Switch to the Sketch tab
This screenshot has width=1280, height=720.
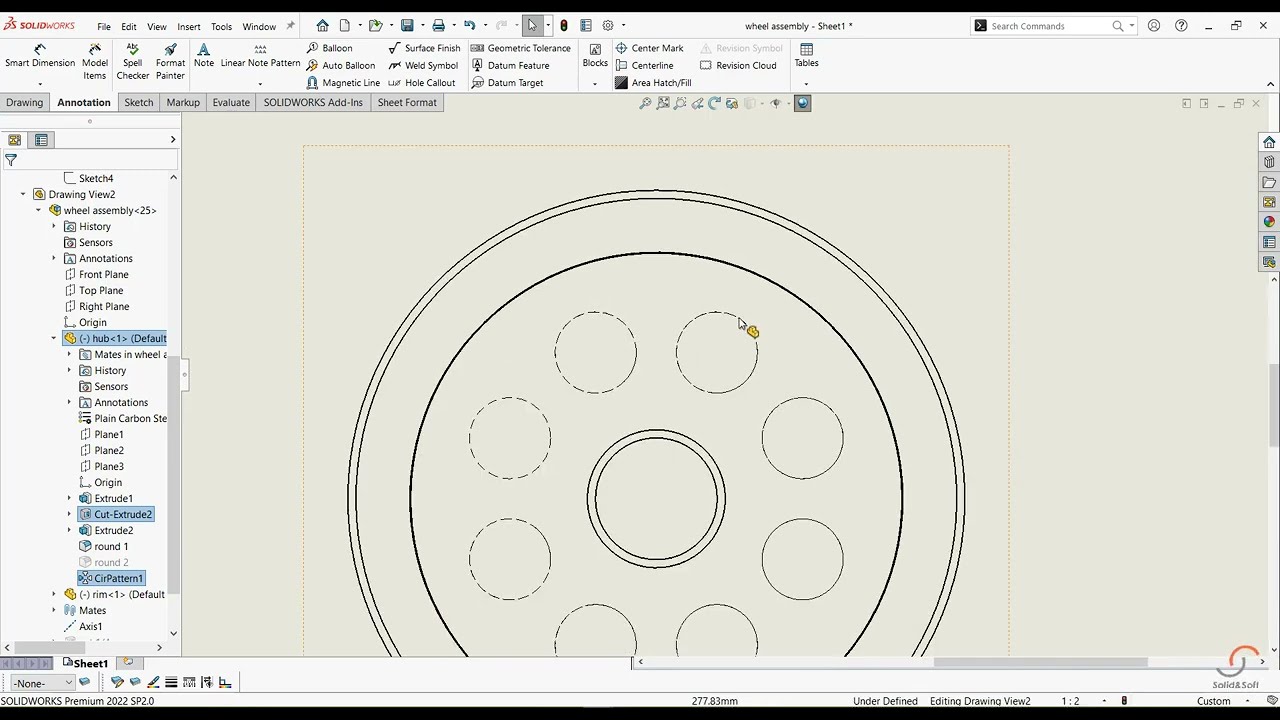(x=139, y=102)
